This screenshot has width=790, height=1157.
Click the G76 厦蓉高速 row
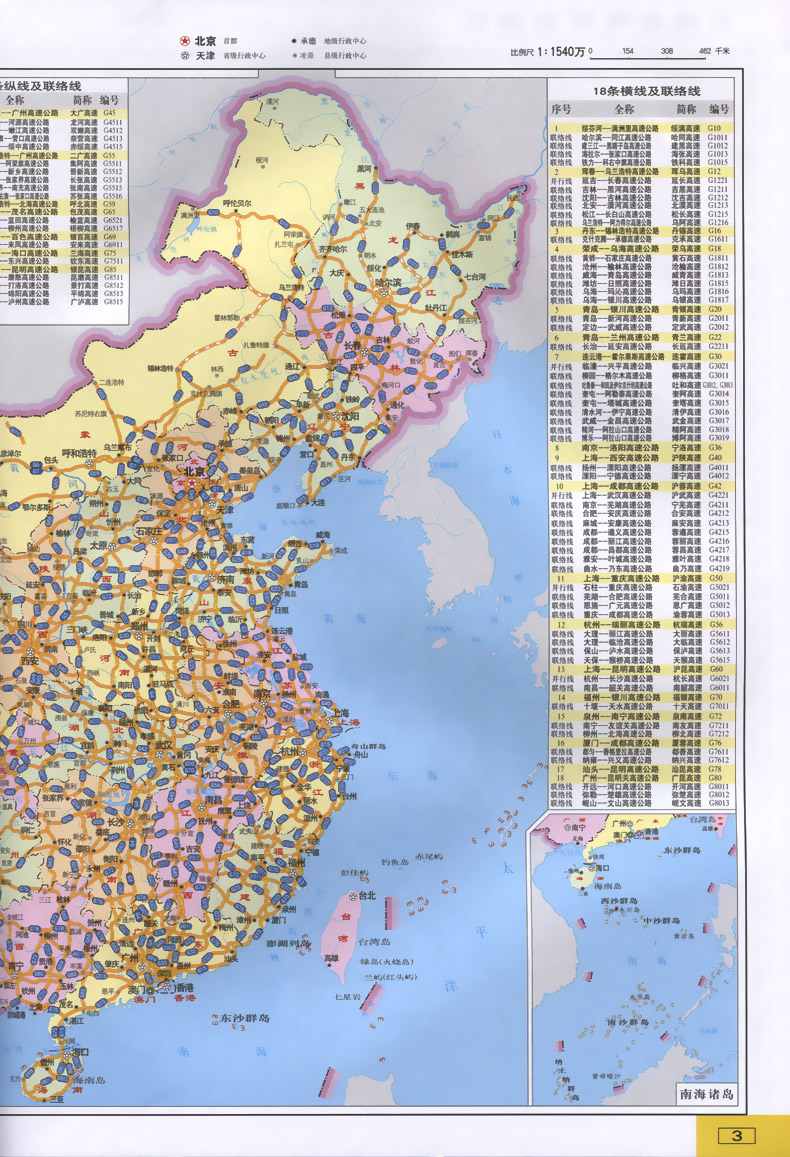[x=641, y=743]
